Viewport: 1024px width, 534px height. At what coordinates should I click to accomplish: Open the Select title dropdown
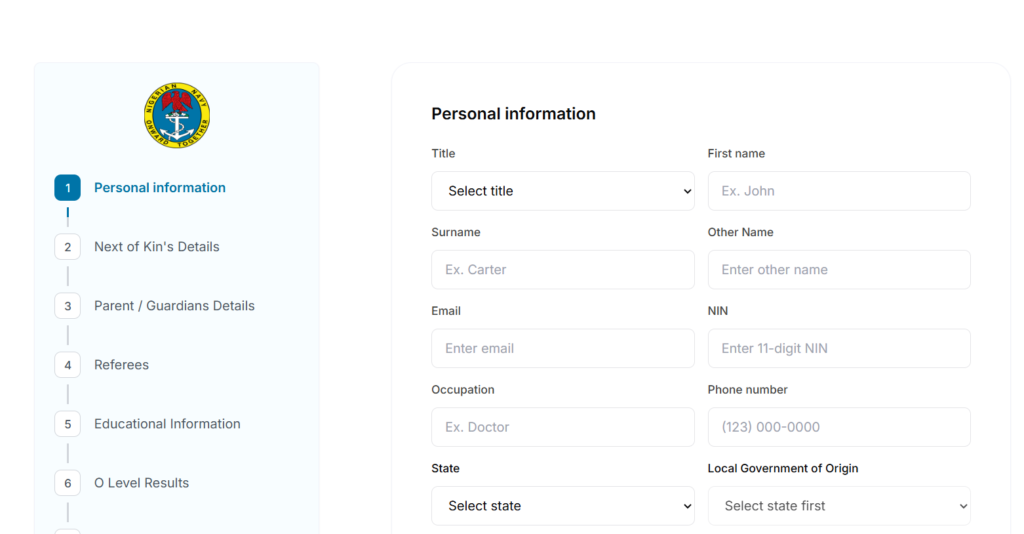[563, 191]
